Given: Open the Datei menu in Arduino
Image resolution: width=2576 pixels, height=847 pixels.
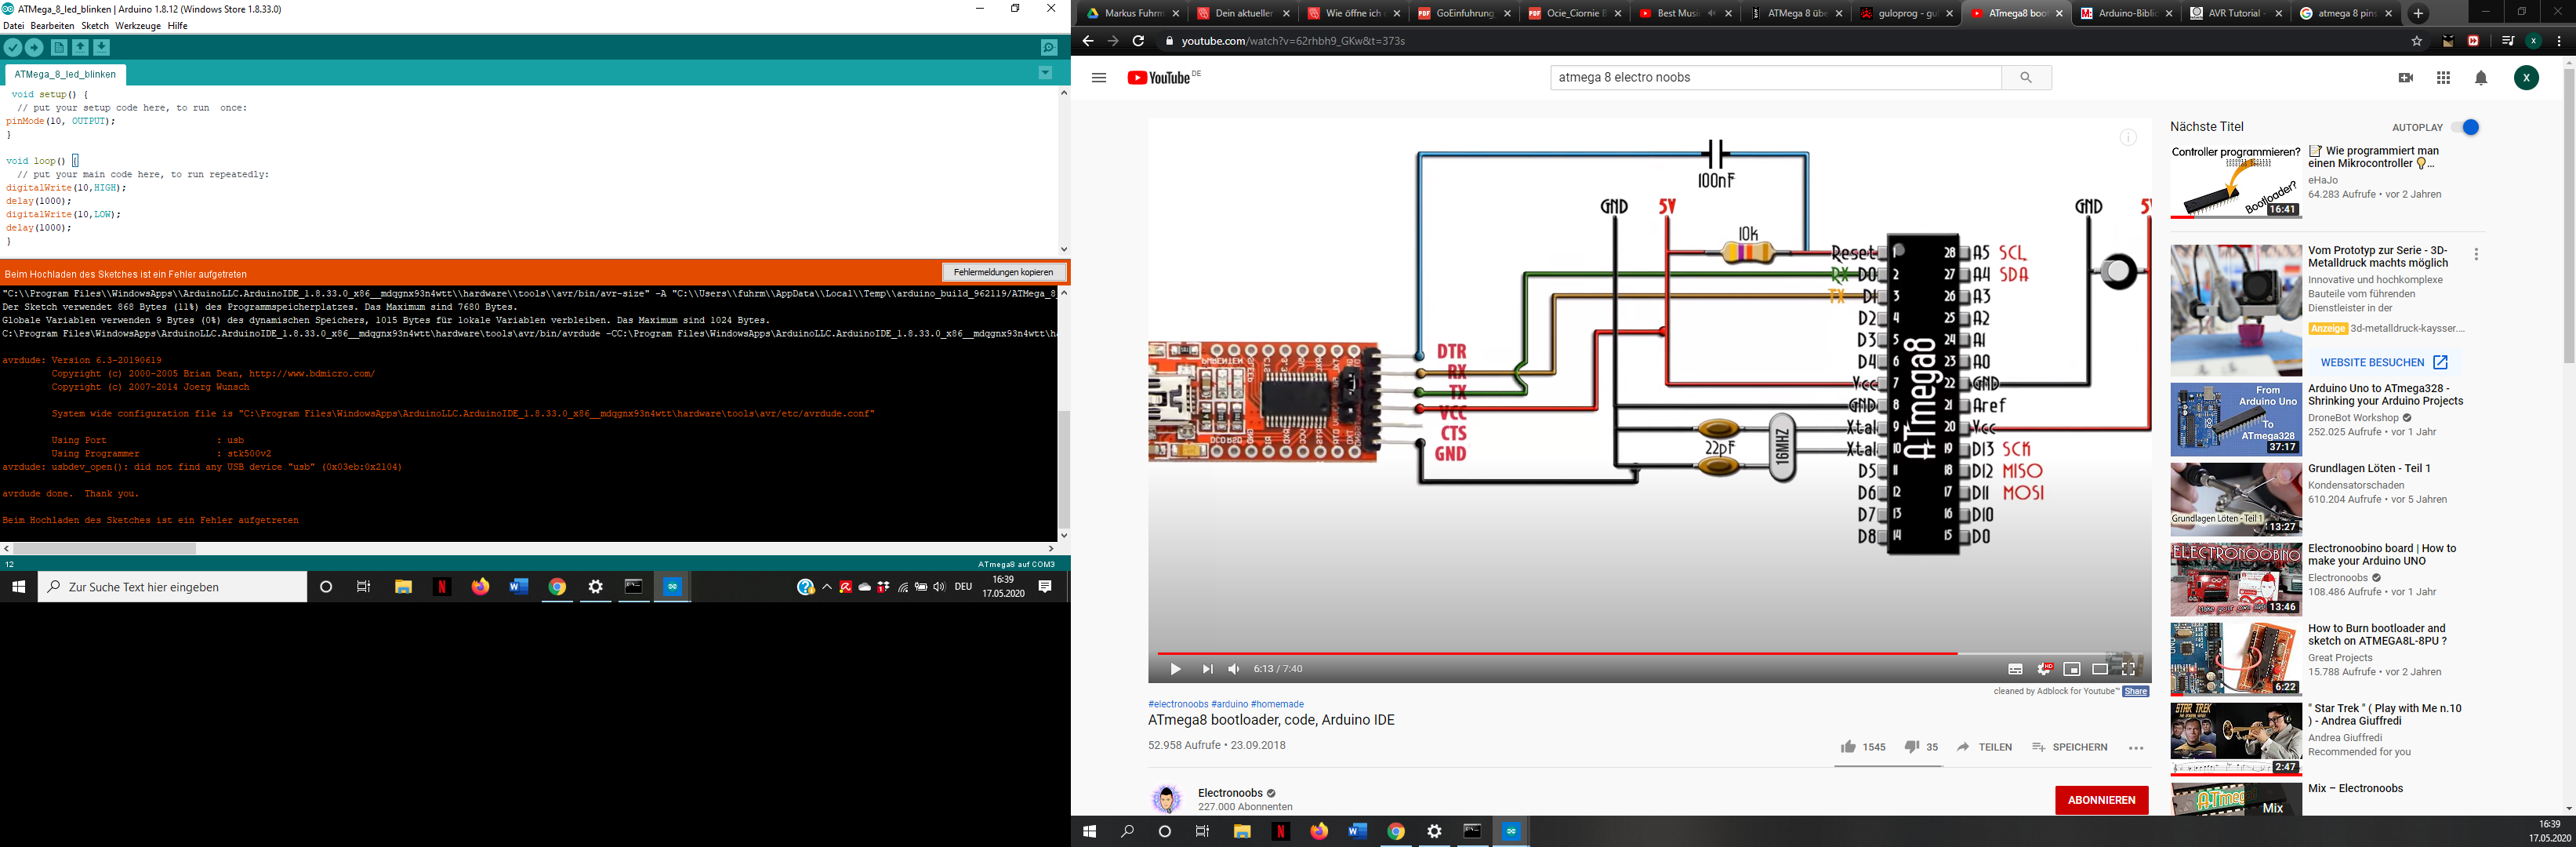Looking at the screenshot, I should pyautogui.click(x=14, y=26).
